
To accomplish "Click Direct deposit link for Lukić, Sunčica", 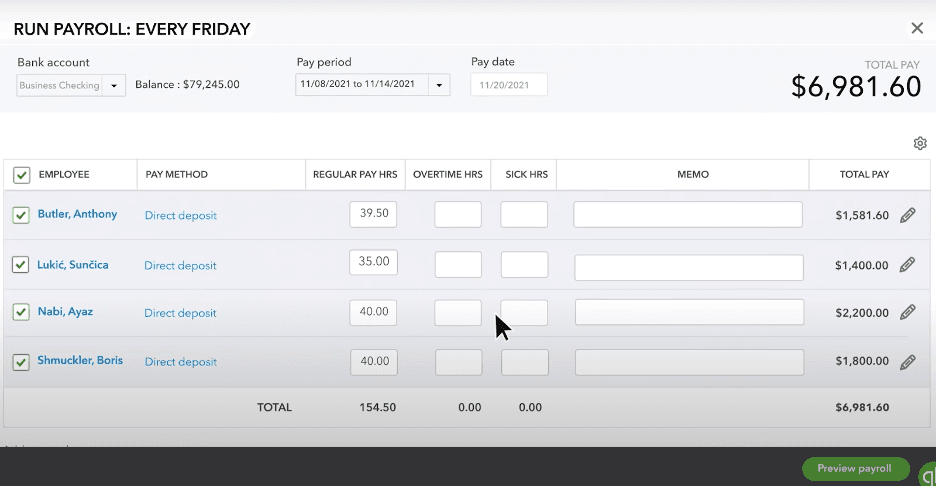I will [180, 266].
